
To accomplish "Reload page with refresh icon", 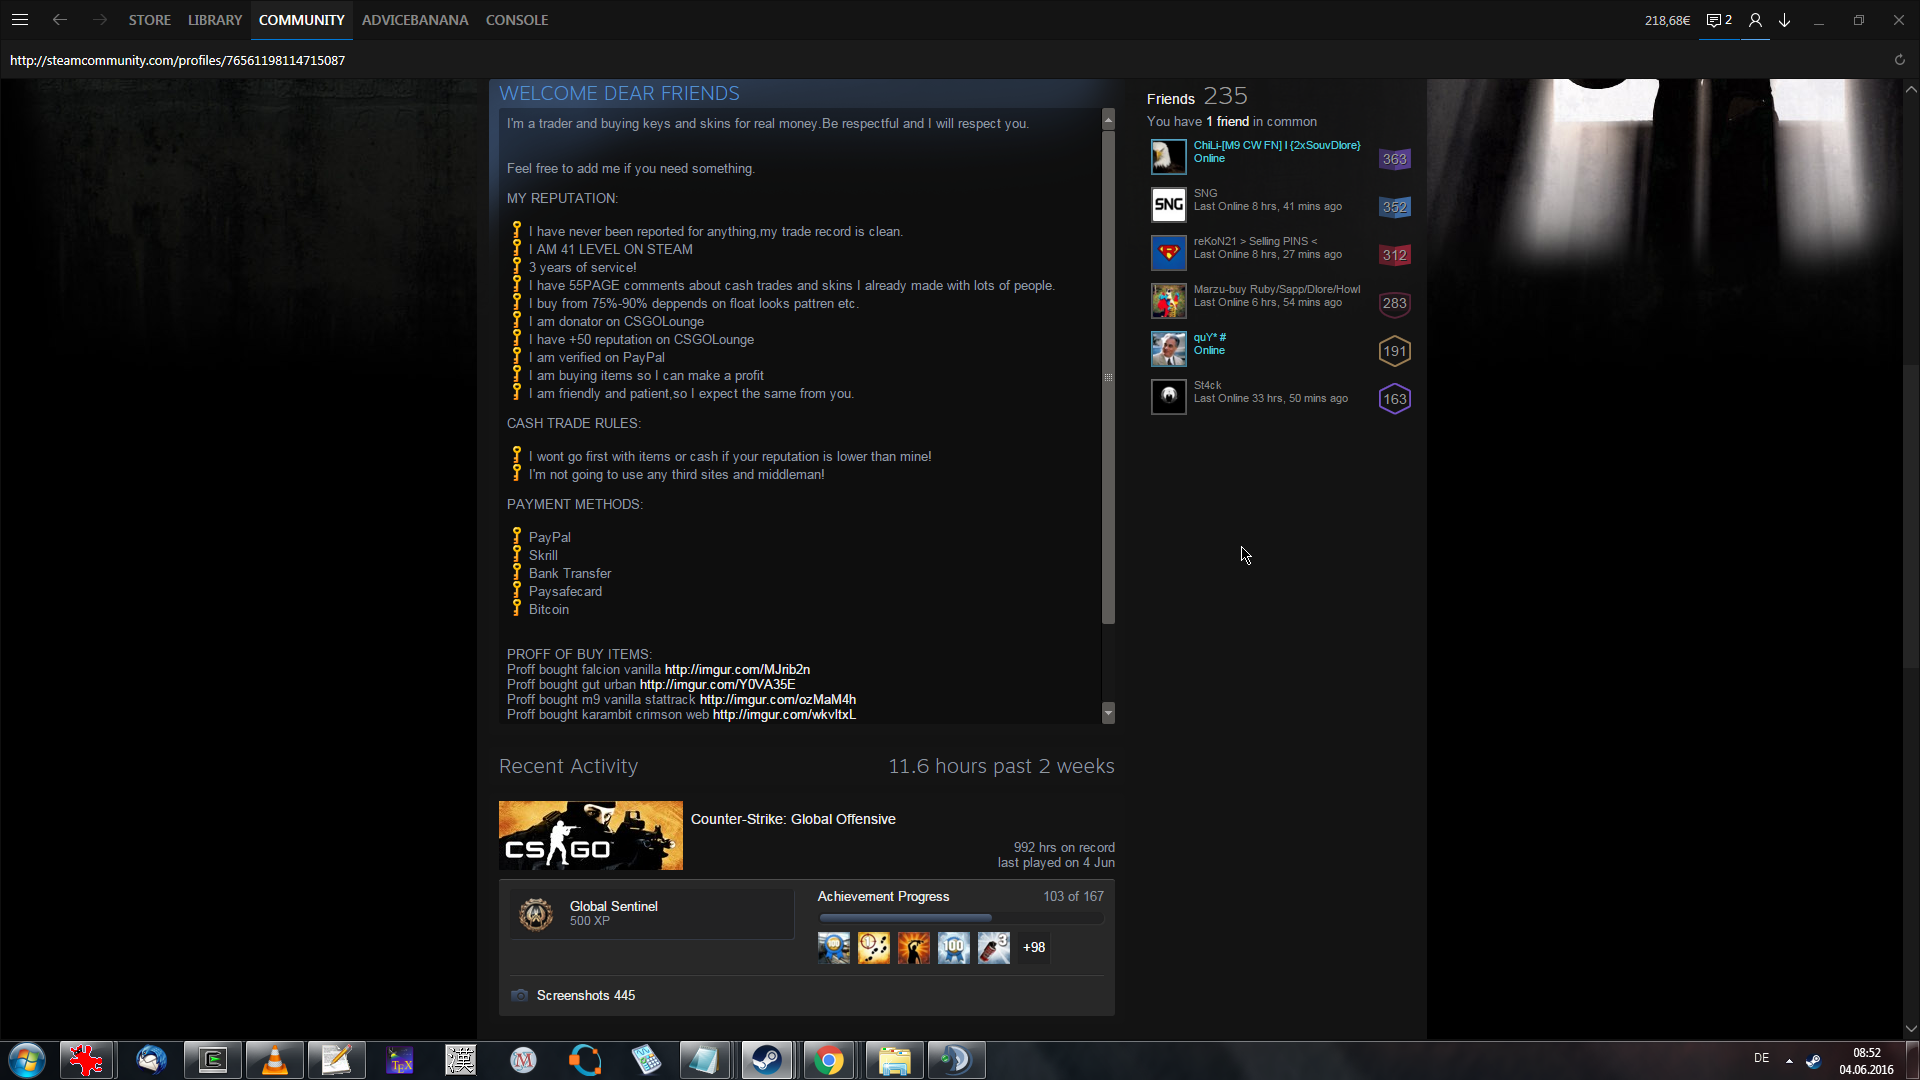I will [x=1900, y=60].
